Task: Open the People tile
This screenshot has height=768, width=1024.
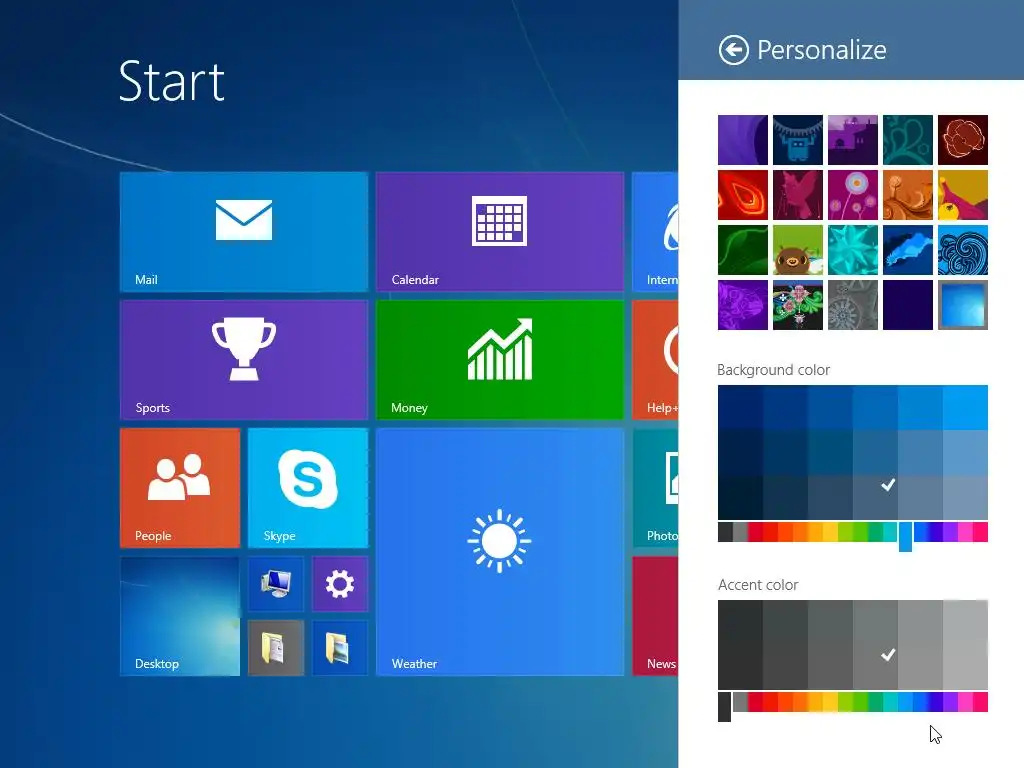Action: click(180, 488)
